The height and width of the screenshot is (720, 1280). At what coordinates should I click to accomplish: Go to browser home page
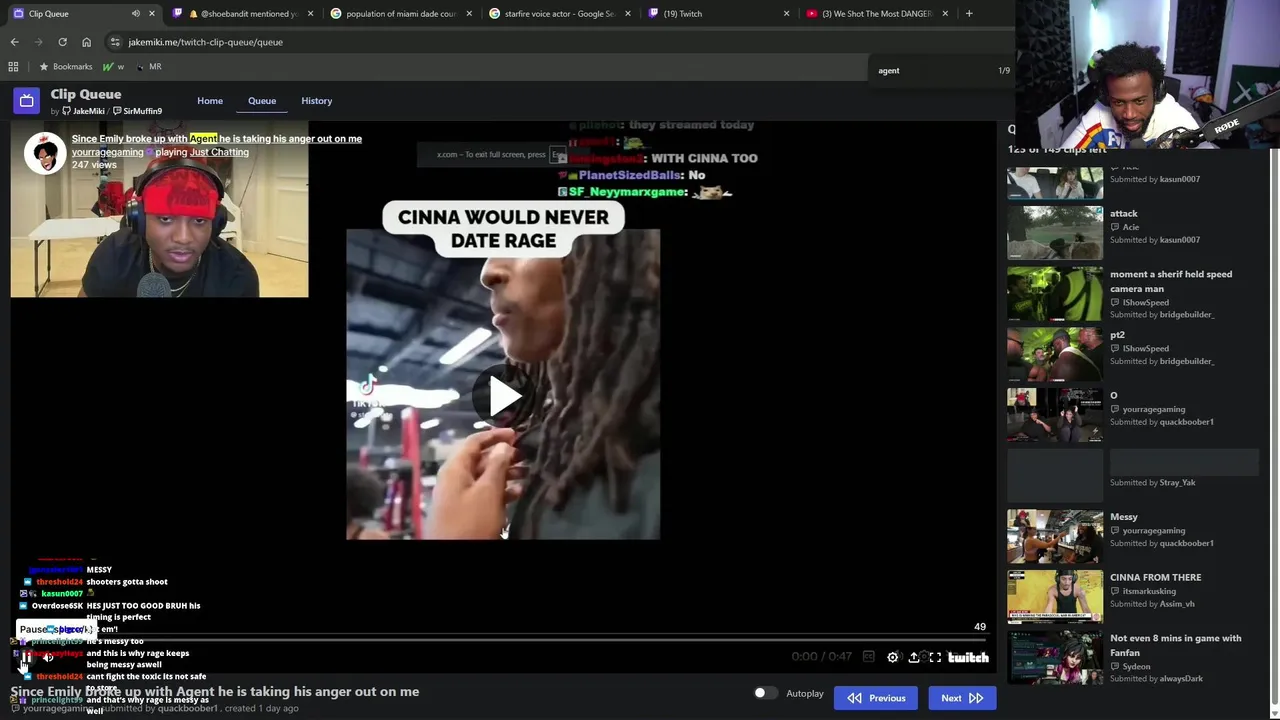86,42
